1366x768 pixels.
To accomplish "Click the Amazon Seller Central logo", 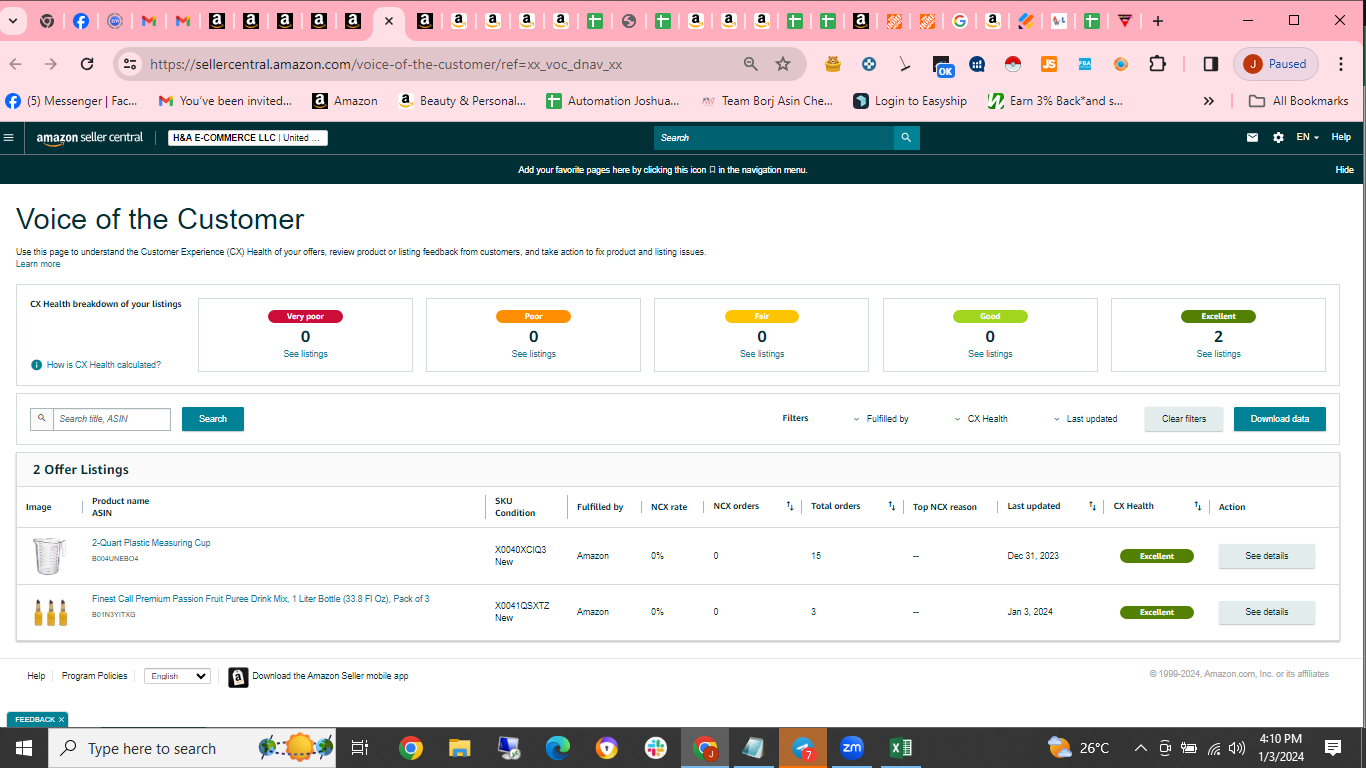I will click(90, 138).
